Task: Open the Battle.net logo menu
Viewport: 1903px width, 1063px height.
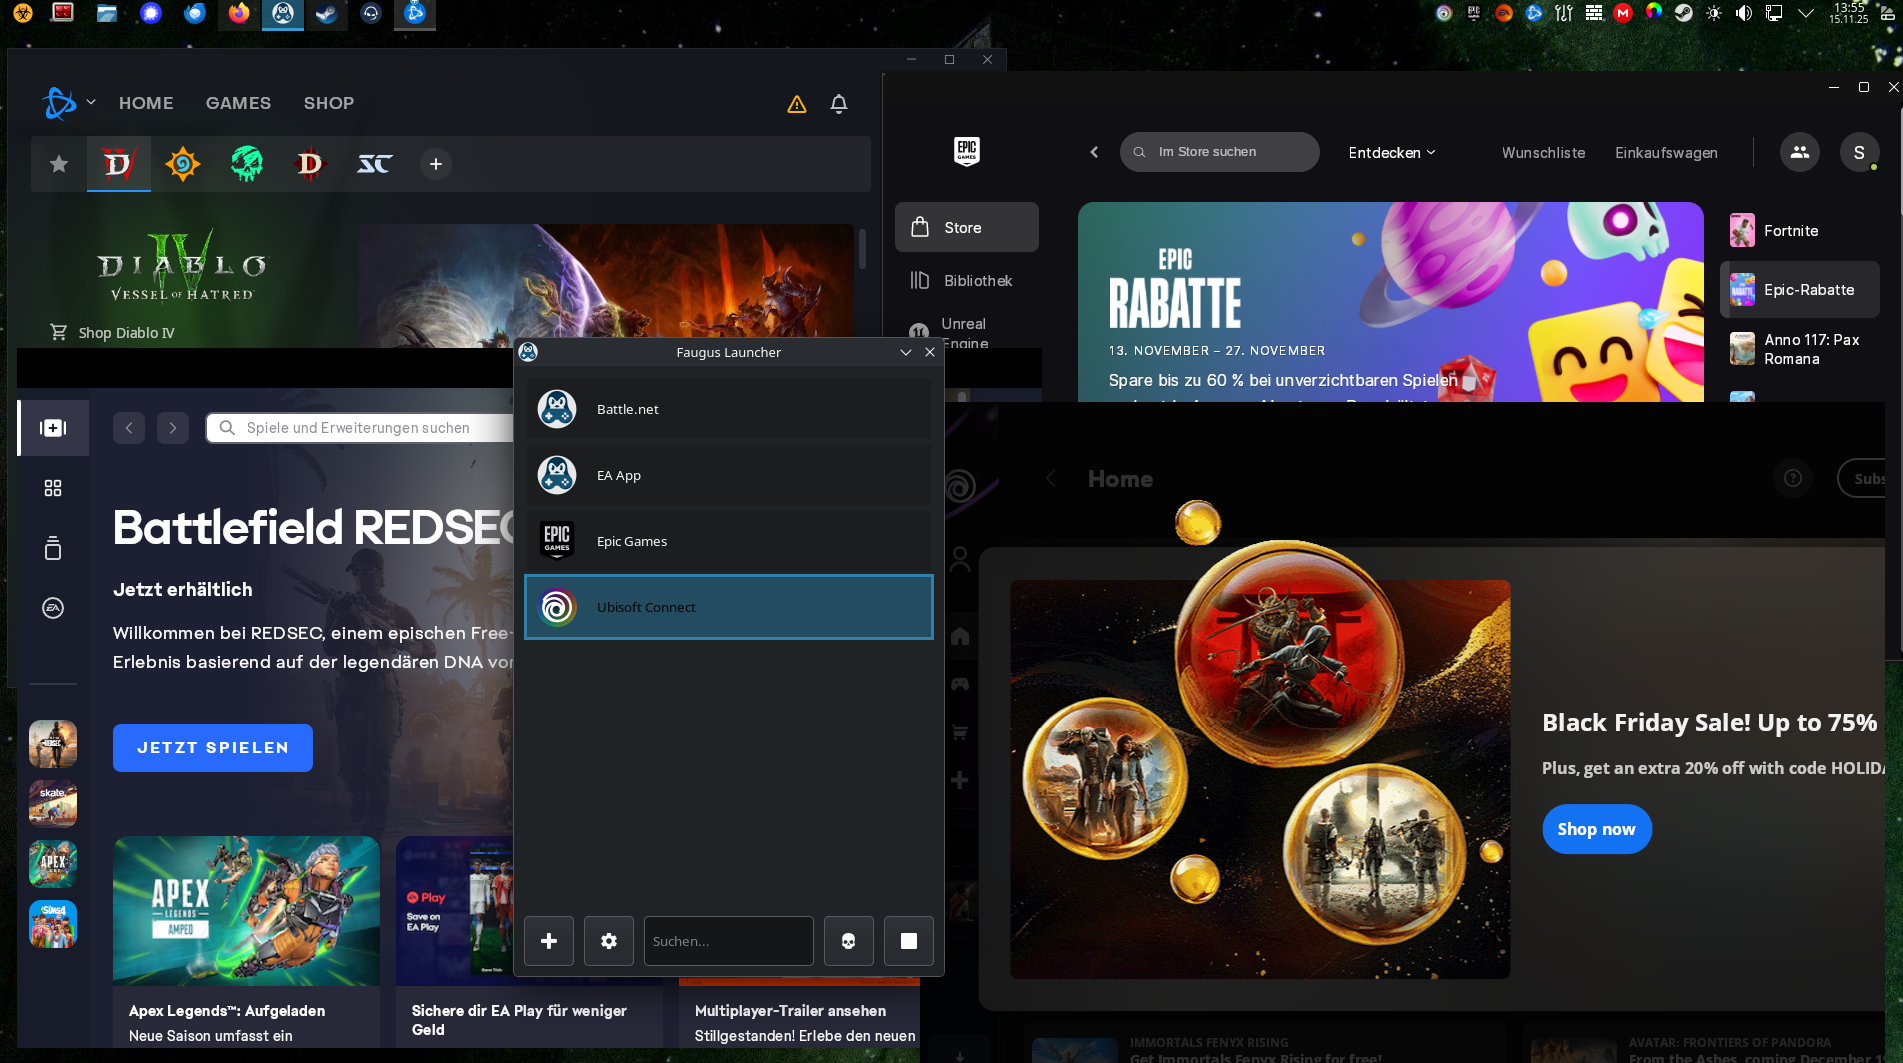Action: [68, 103]
